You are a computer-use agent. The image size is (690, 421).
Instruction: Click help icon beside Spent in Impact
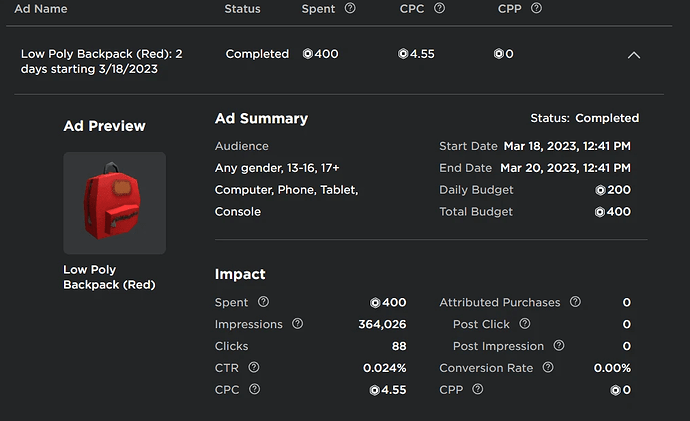pyautogui.click(x=263, y=302)
